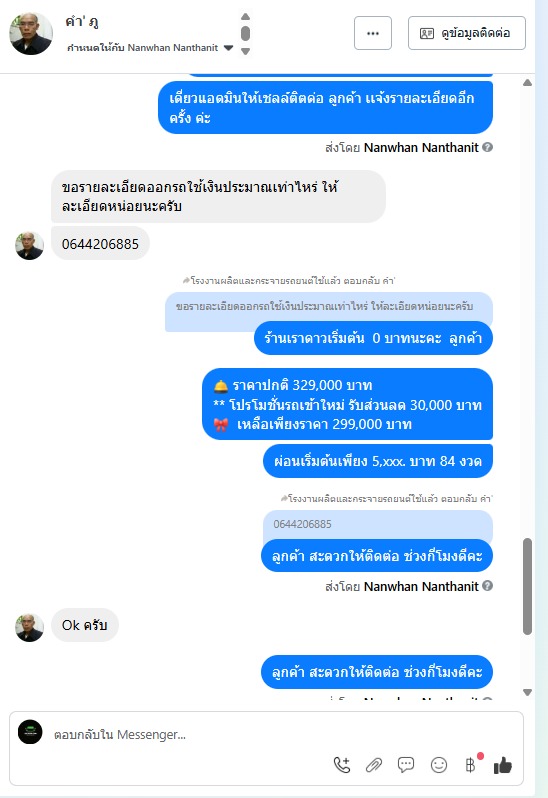Select the 0644206885 phone number message
The width and height of the screenshot is (548, 798).
[100, 244]
